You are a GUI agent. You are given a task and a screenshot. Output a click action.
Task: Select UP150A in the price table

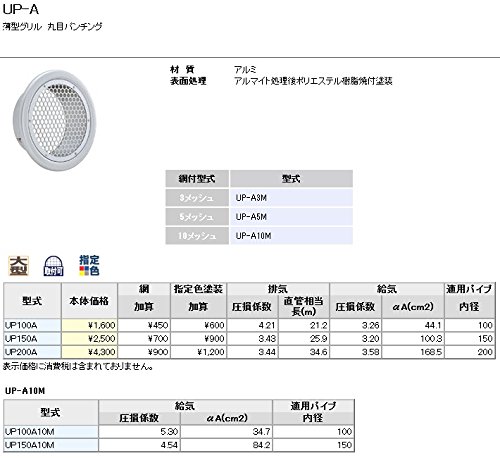(x=32, y=339)
